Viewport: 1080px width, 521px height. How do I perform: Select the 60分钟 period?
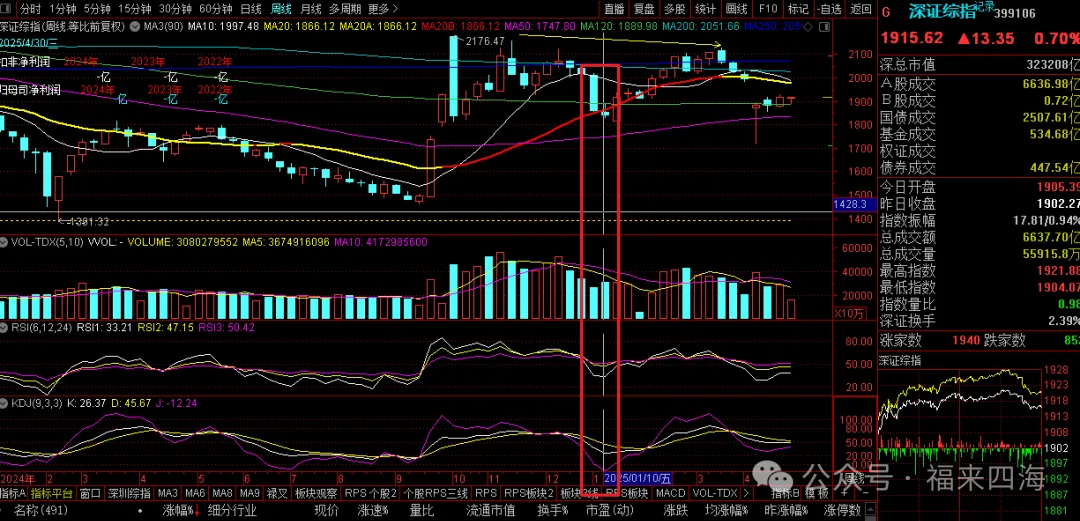tap(214, 10)
